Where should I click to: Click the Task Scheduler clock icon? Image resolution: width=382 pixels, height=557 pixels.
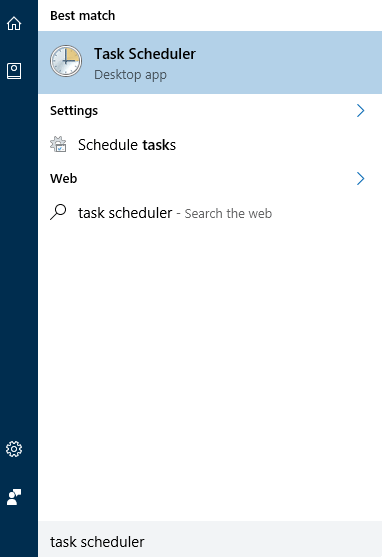tap(66, 61)
